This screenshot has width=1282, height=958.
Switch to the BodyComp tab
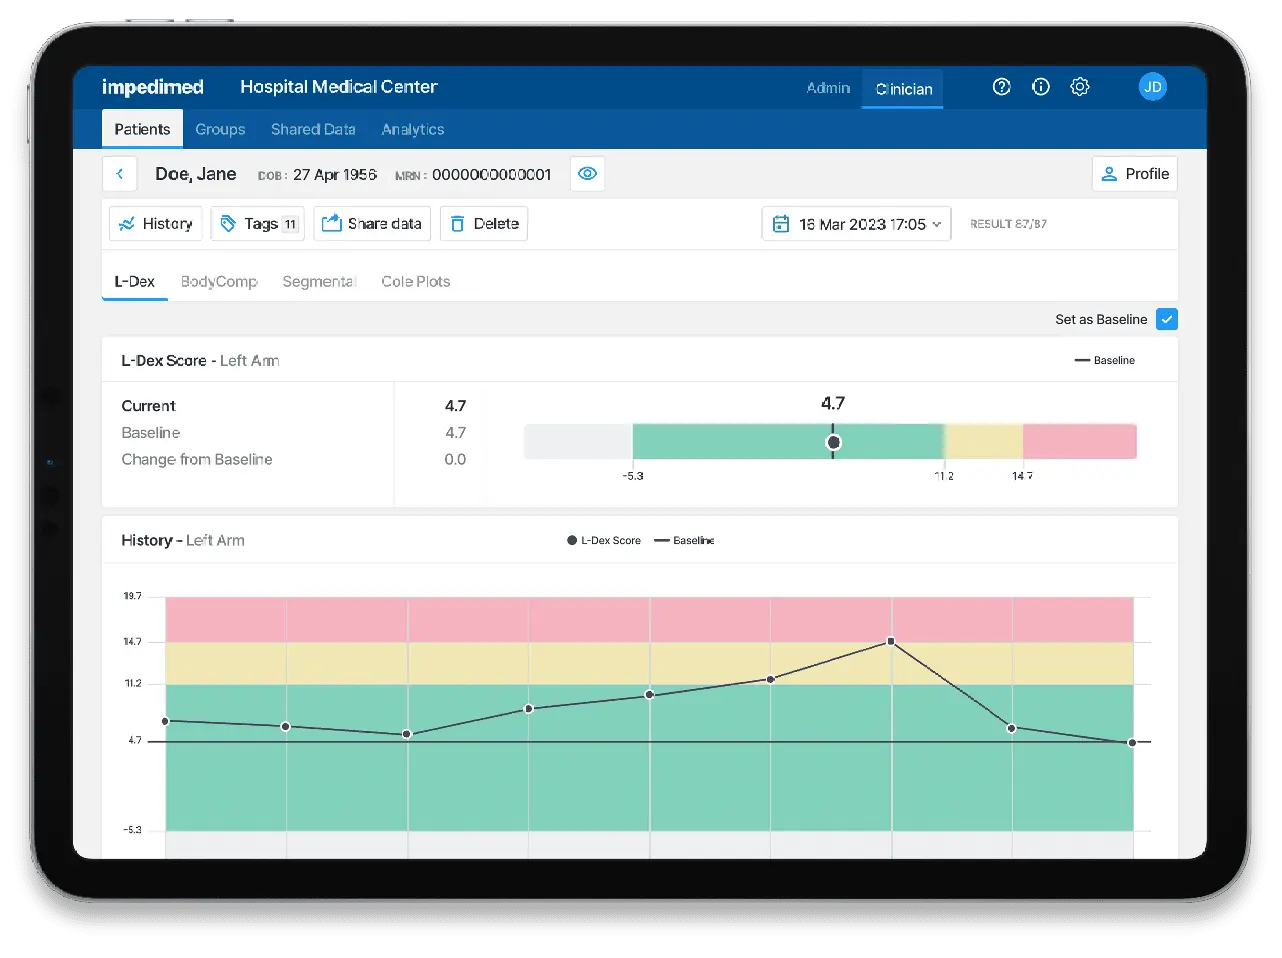click(x=219, y=281)
